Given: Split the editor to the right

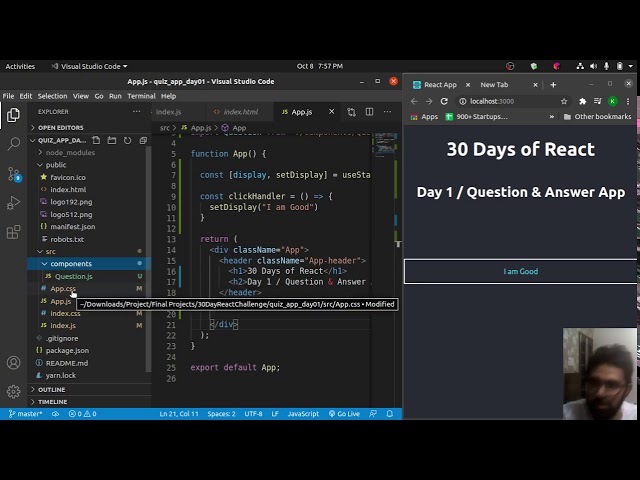Looking at the screenshot, I should click(369, 112).
